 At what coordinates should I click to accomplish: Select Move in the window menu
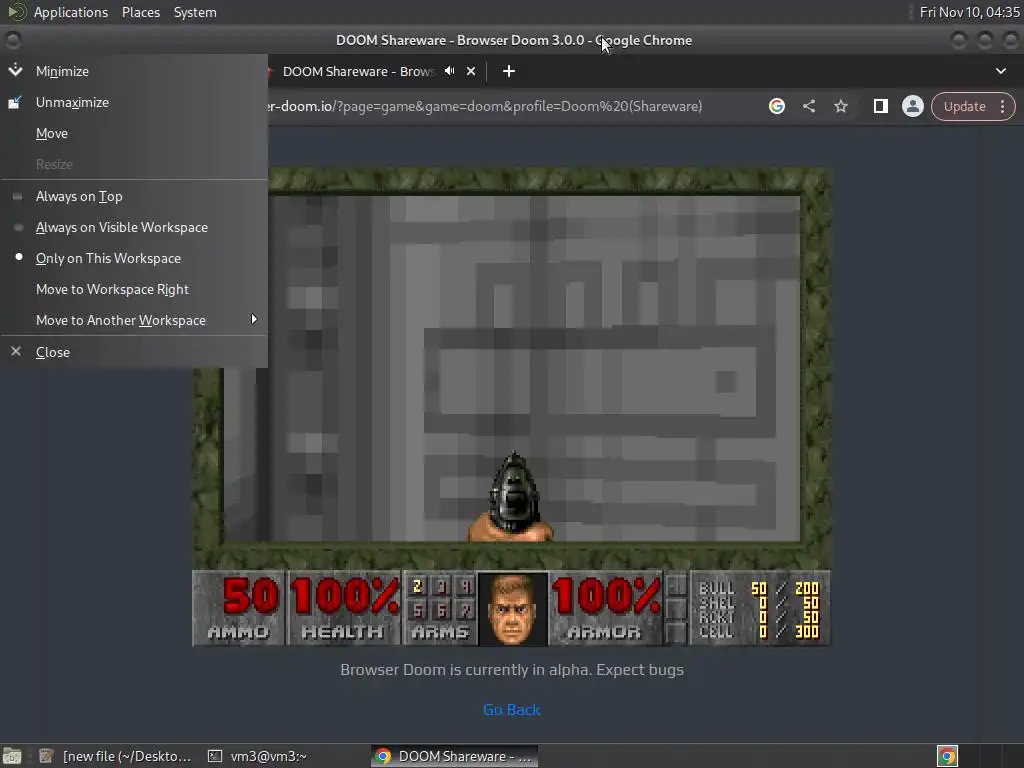pos(134,133)
